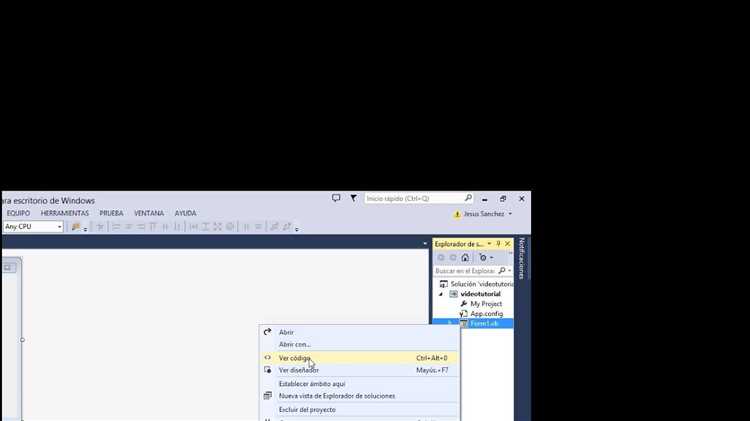The width and height of the screenshot is (750, 421).
Task: Click the Ver código brackets icon
Action: 267,357
